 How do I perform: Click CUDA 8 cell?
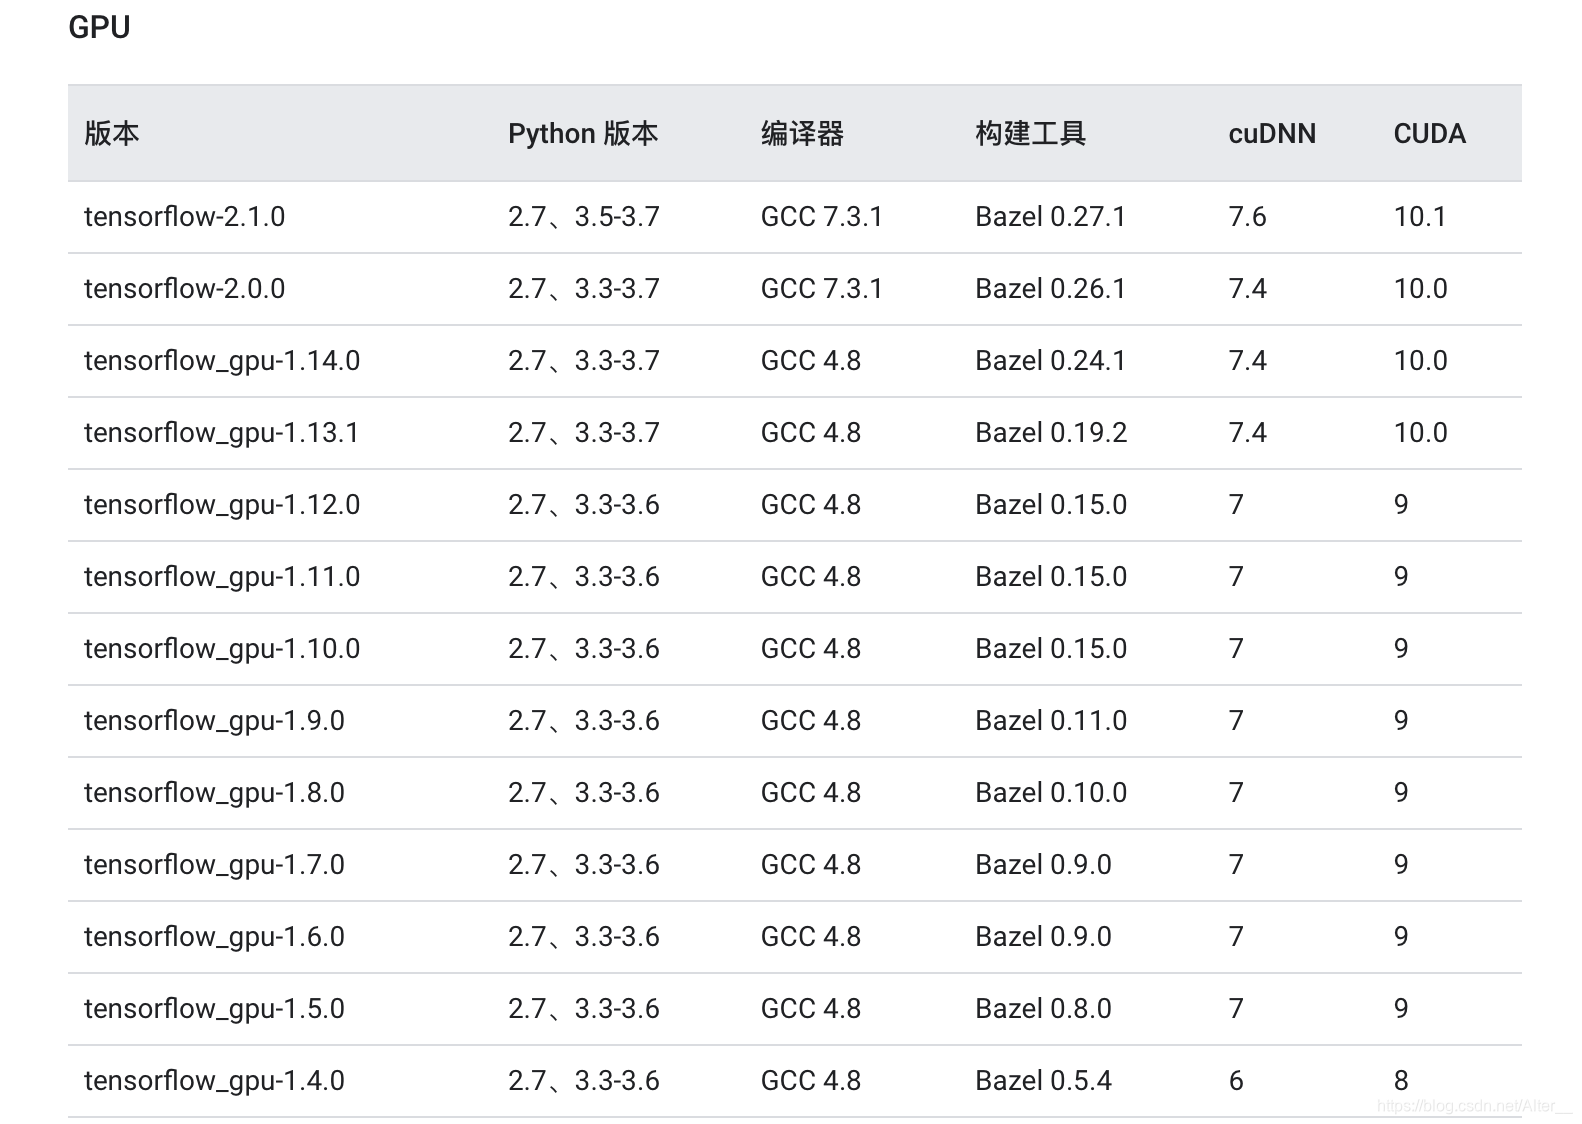coord(1401,1081)
